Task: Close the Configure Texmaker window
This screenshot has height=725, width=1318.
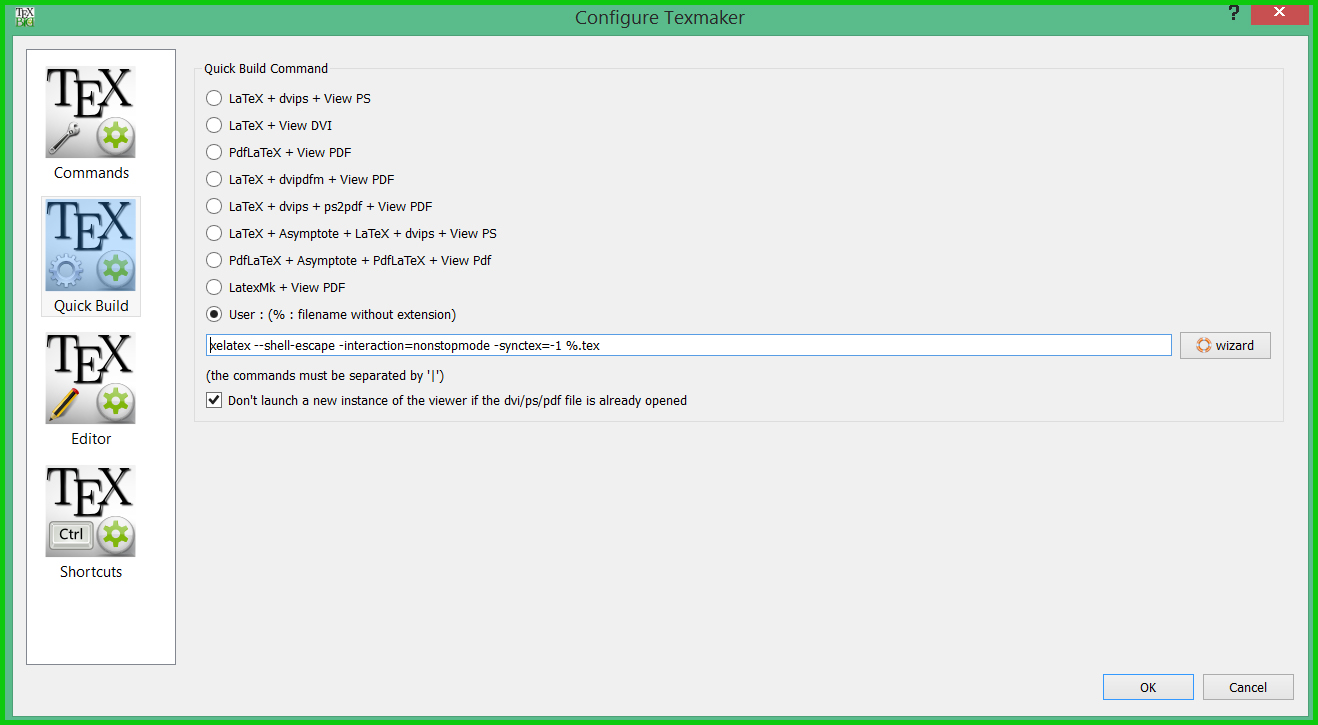Action: (x=1279, y=14)
